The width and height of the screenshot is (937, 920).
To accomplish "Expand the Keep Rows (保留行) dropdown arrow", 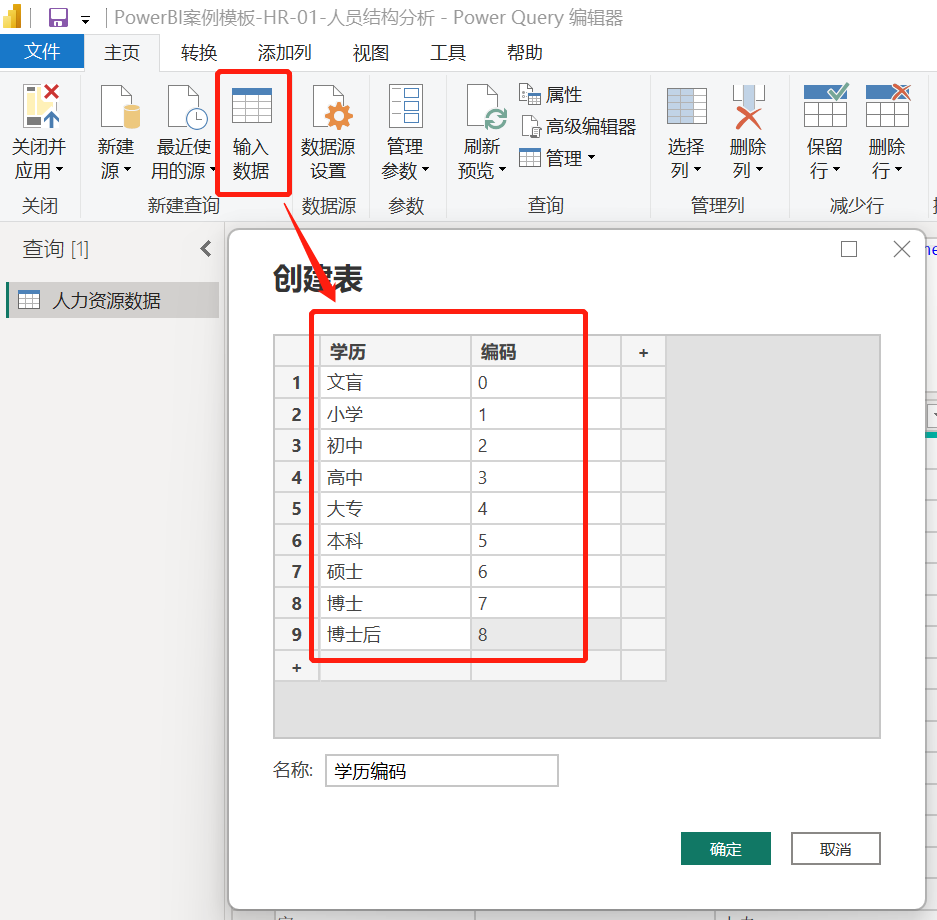I will pos(837,169).
